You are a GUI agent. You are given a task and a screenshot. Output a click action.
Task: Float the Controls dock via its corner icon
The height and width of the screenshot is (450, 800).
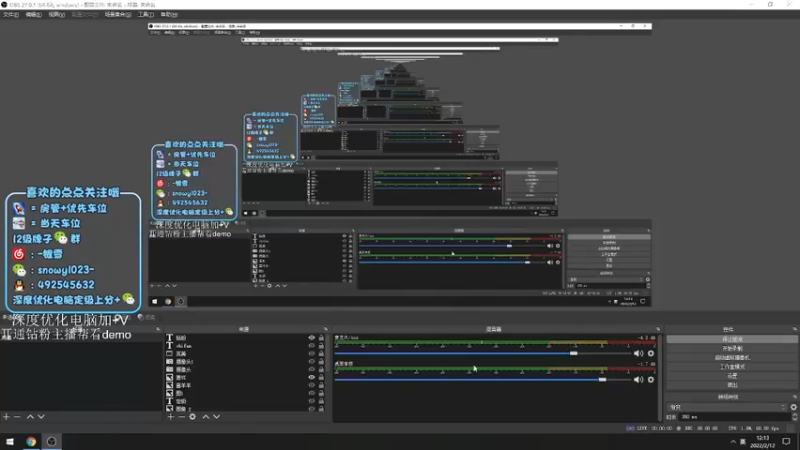(795, 329)
